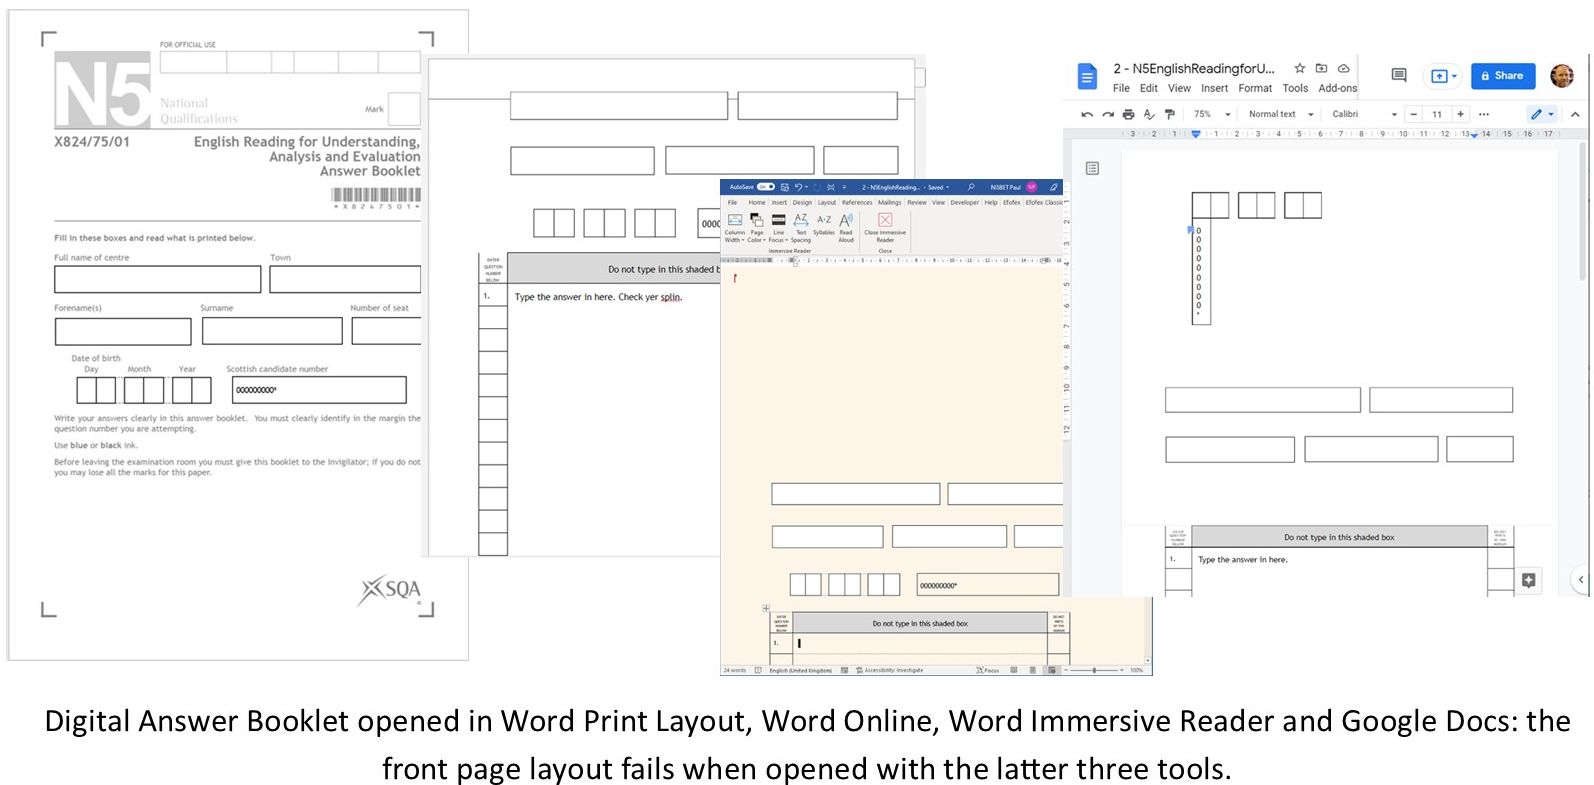
Task: Redo action in Google Docs
Action: pyautogui.click(x=1108, y=114)
